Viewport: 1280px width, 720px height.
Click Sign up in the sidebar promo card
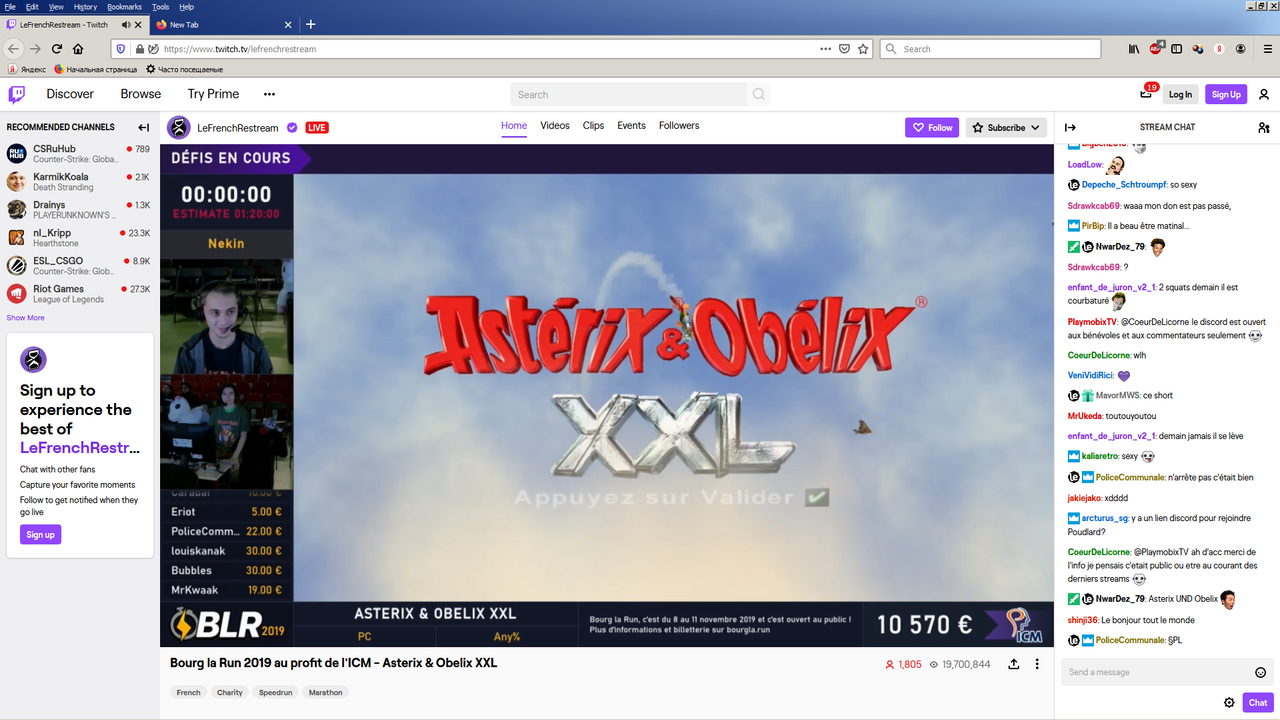pos(40,534)
